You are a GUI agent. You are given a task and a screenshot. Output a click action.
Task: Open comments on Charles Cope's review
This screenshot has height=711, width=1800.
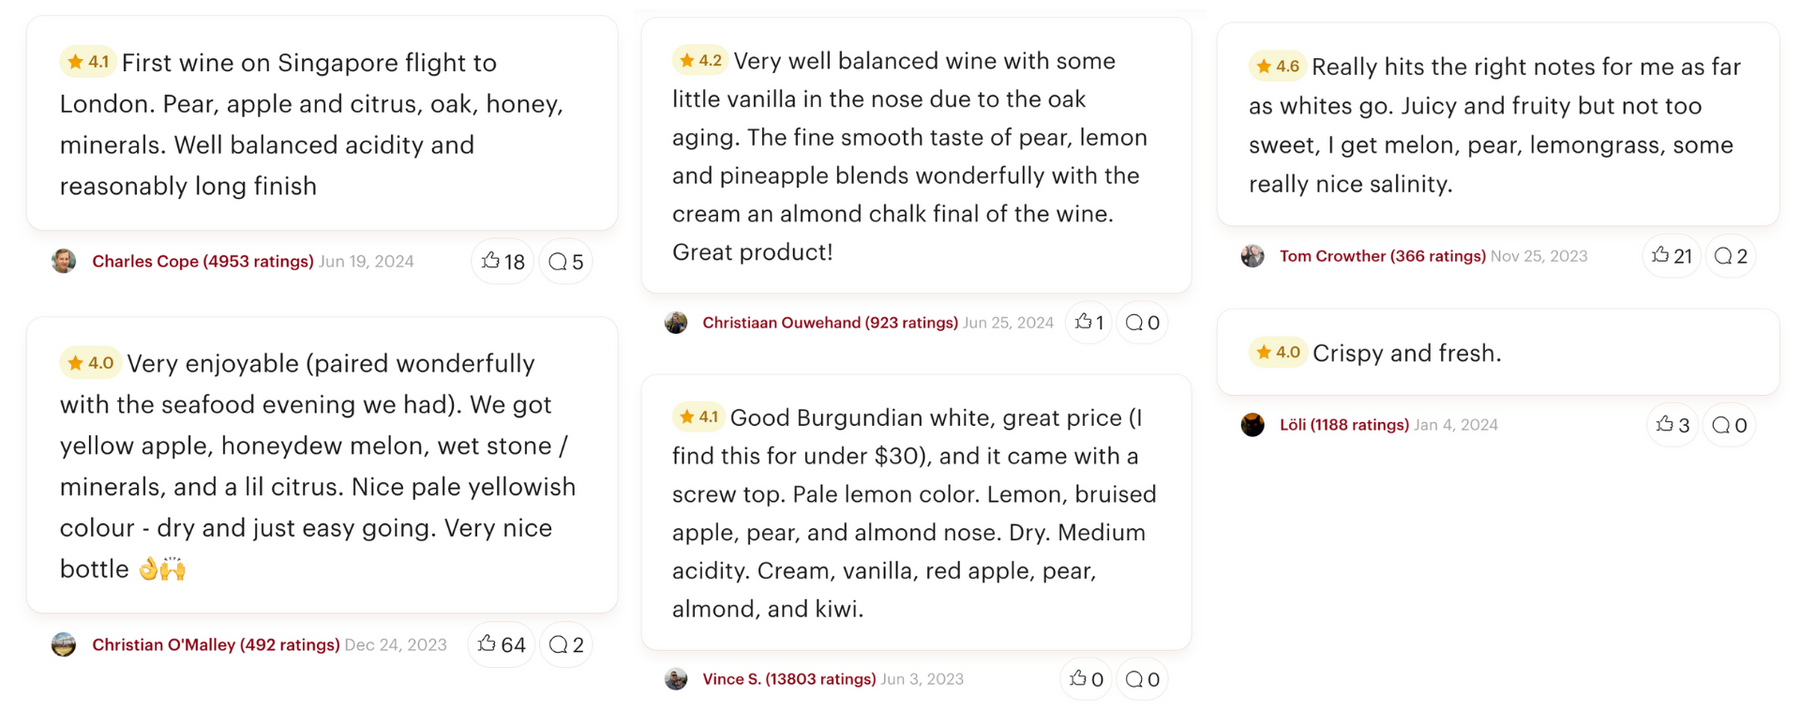[566, 262]
